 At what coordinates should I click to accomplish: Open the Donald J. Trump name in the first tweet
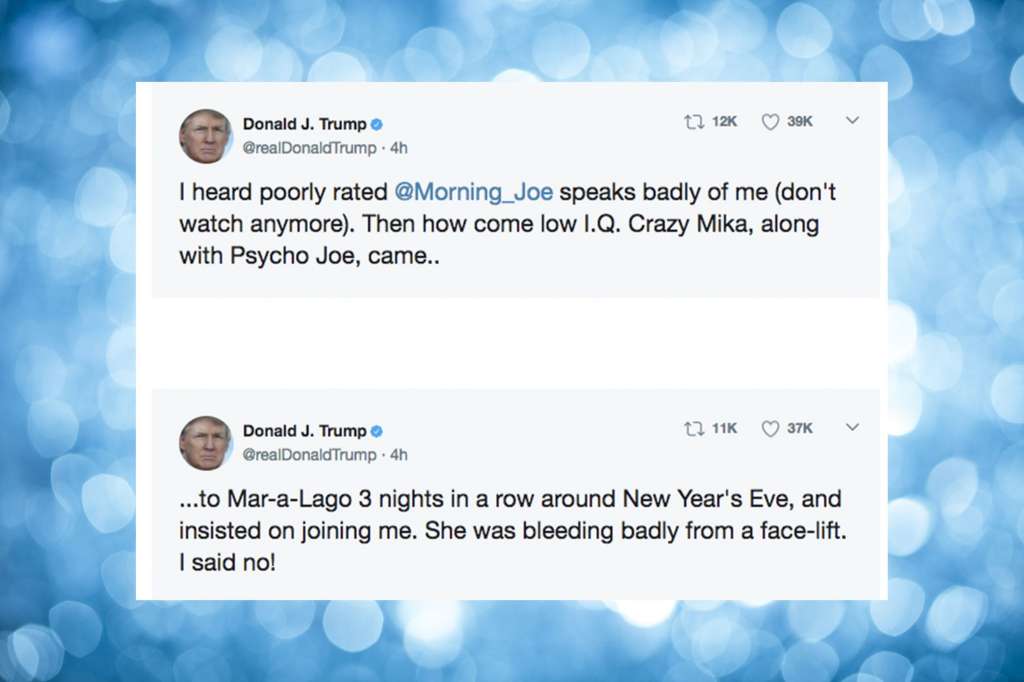coord(304,125)
